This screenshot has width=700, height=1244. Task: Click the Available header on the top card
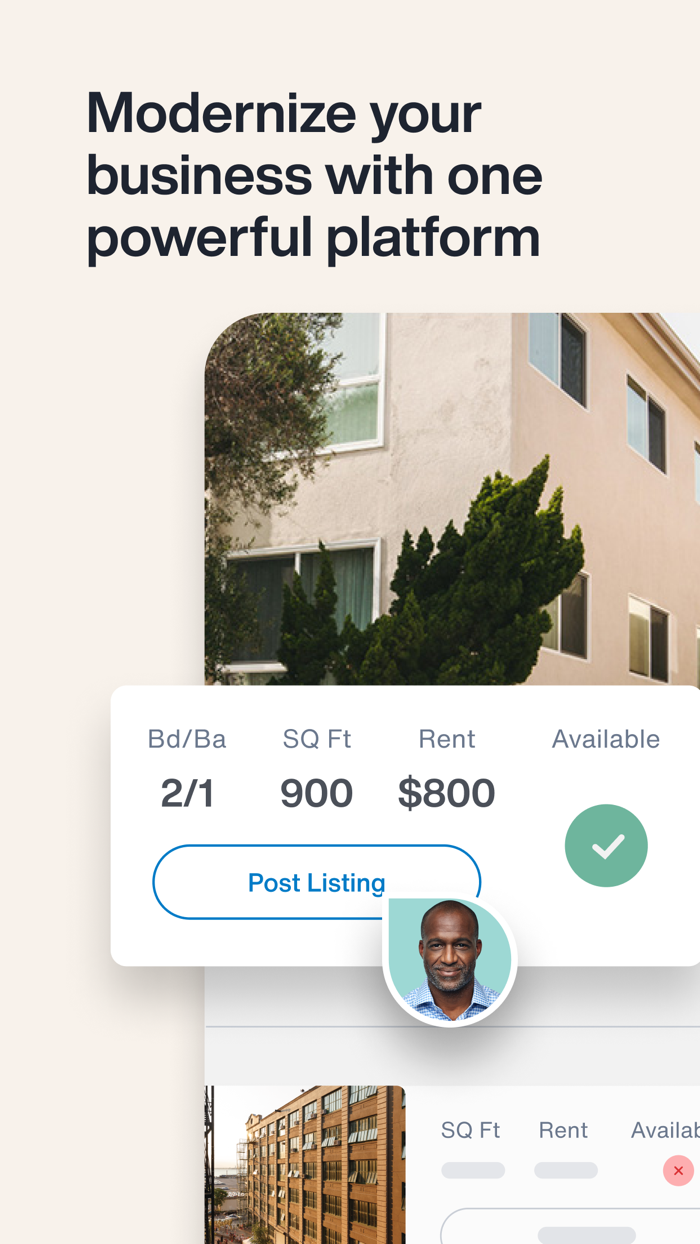[x=606, y=738]
